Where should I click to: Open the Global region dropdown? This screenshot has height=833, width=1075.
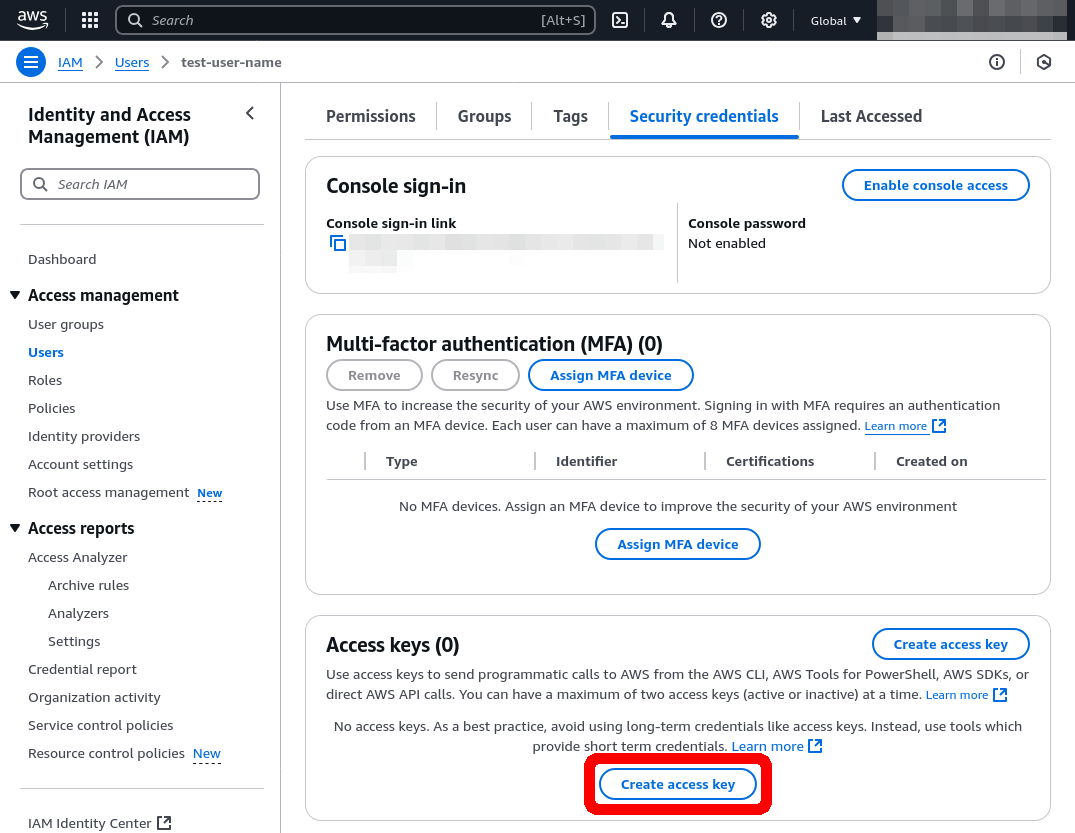(x=835, y=21)
